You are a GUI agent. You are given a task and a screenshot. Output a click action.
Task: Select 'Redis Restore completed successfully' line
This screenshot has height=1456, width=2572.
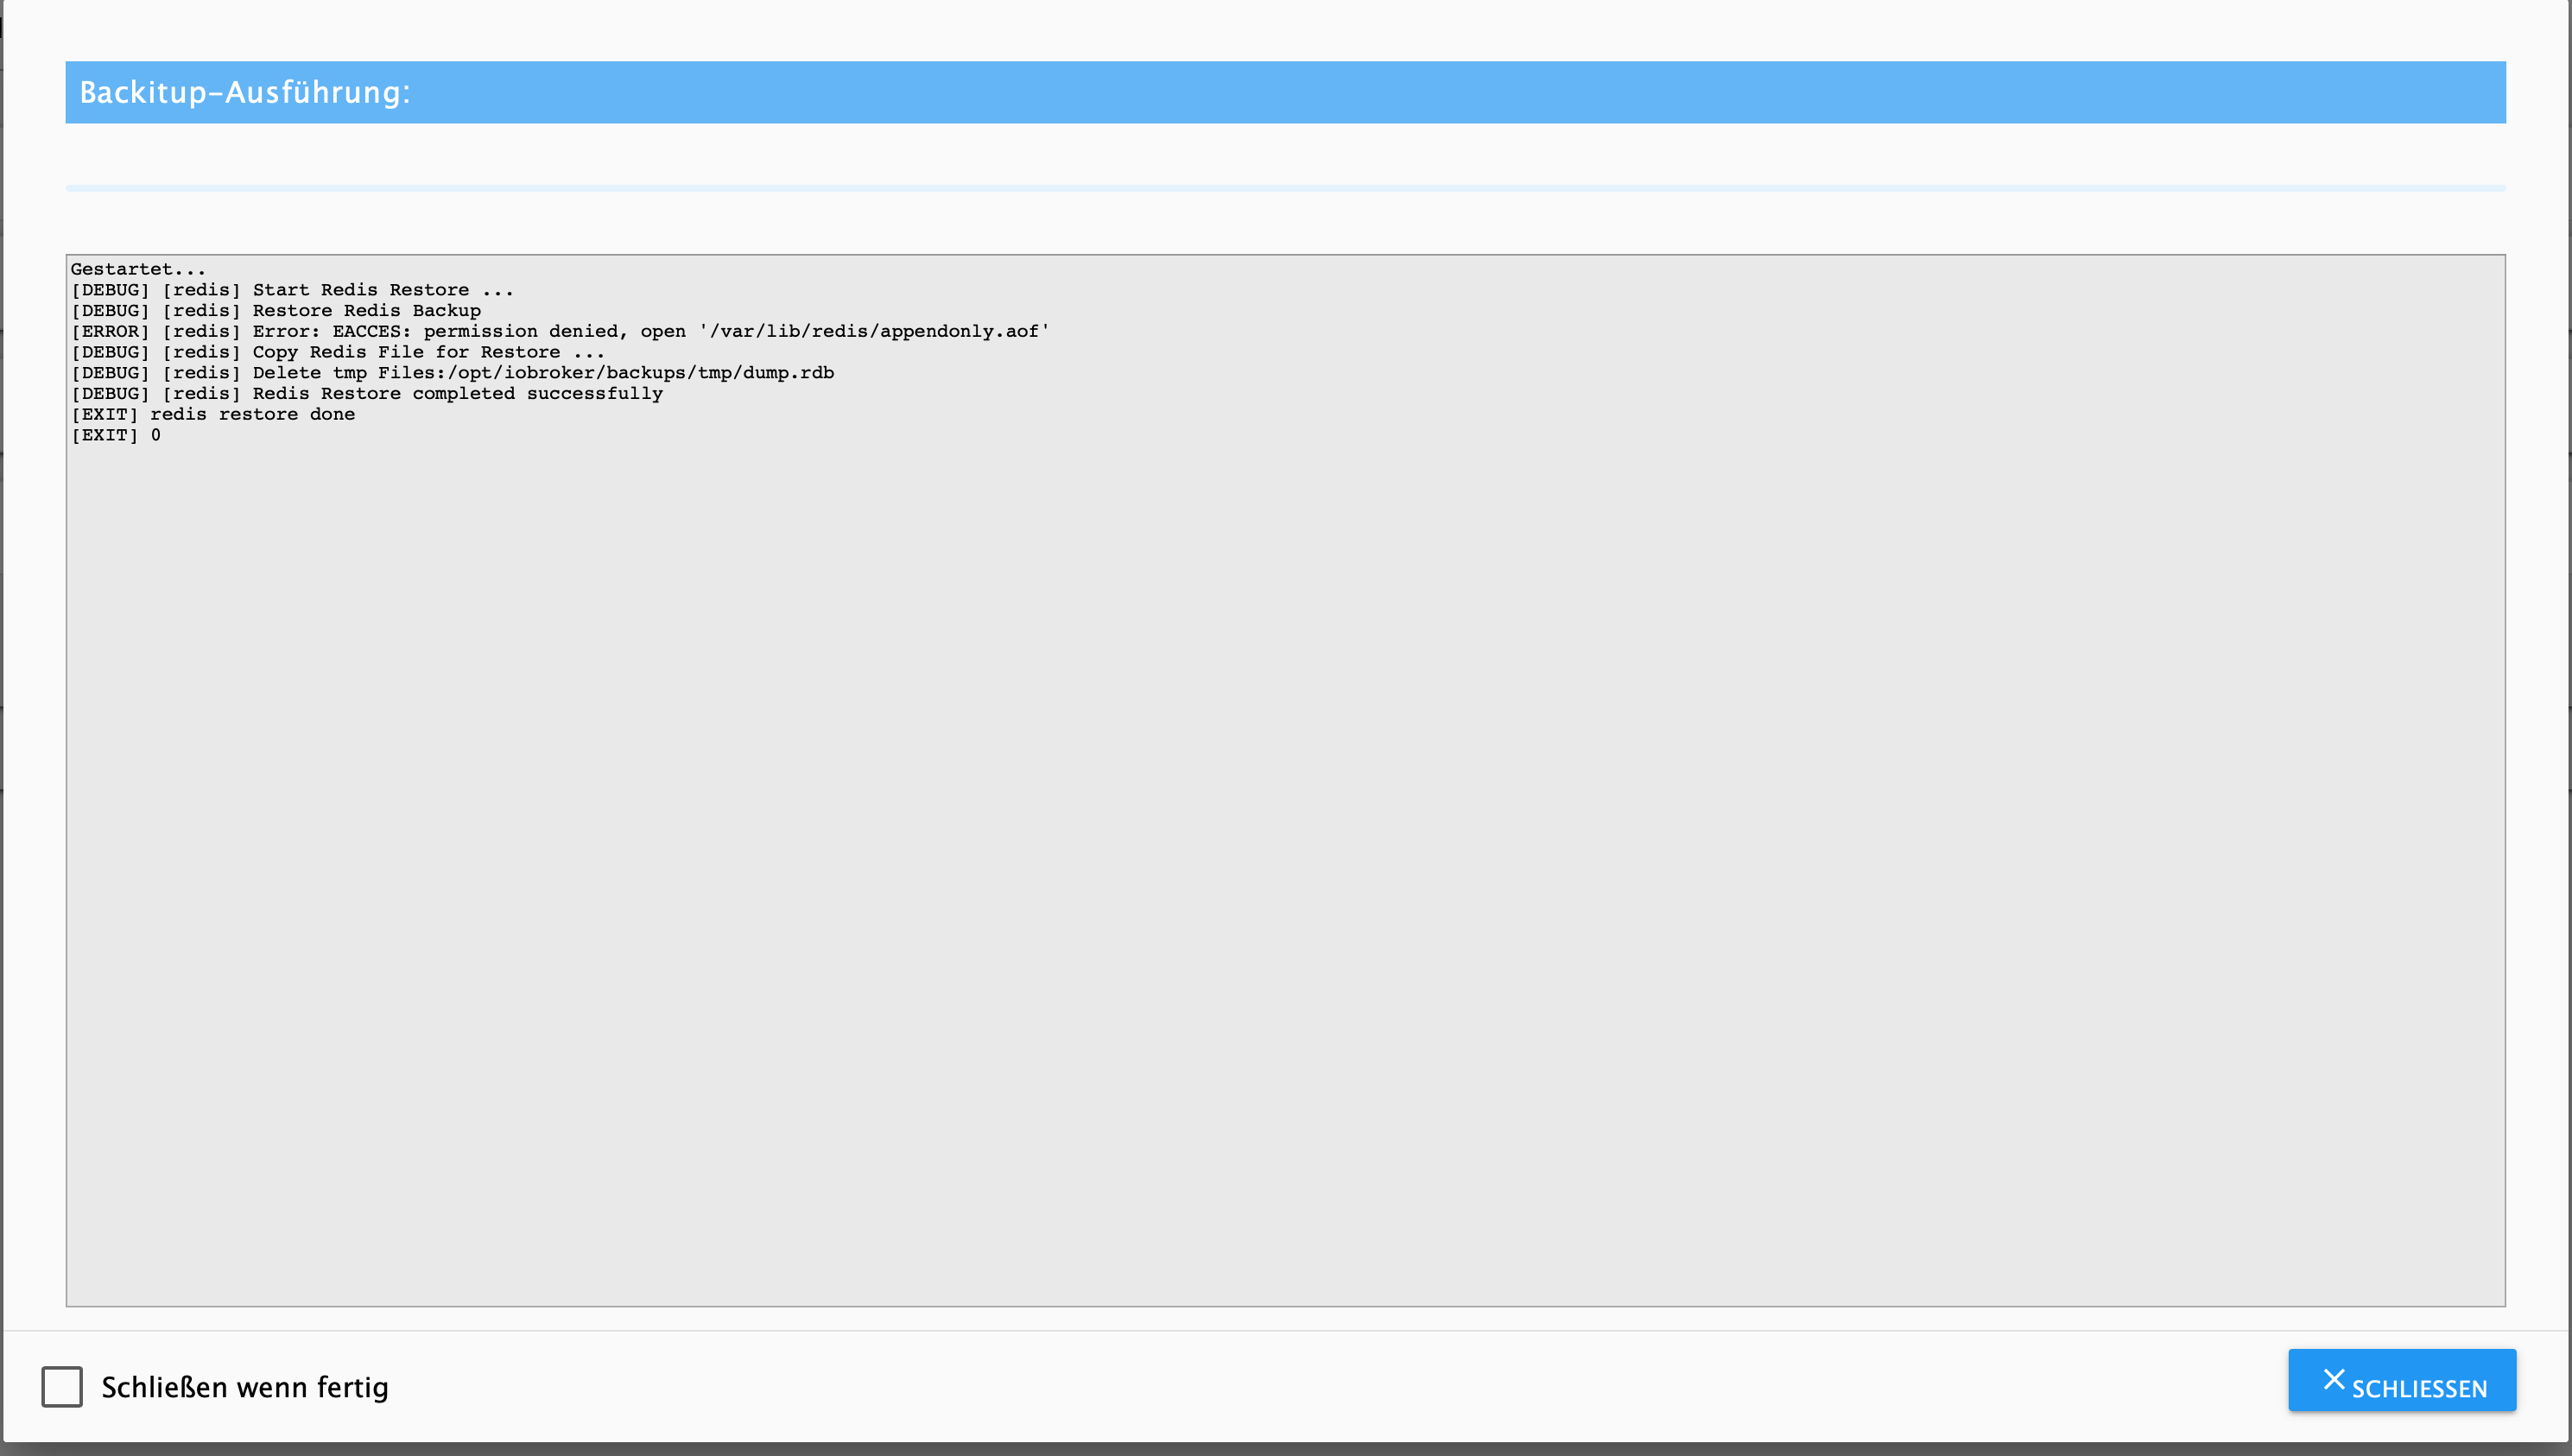coord(367,394)
